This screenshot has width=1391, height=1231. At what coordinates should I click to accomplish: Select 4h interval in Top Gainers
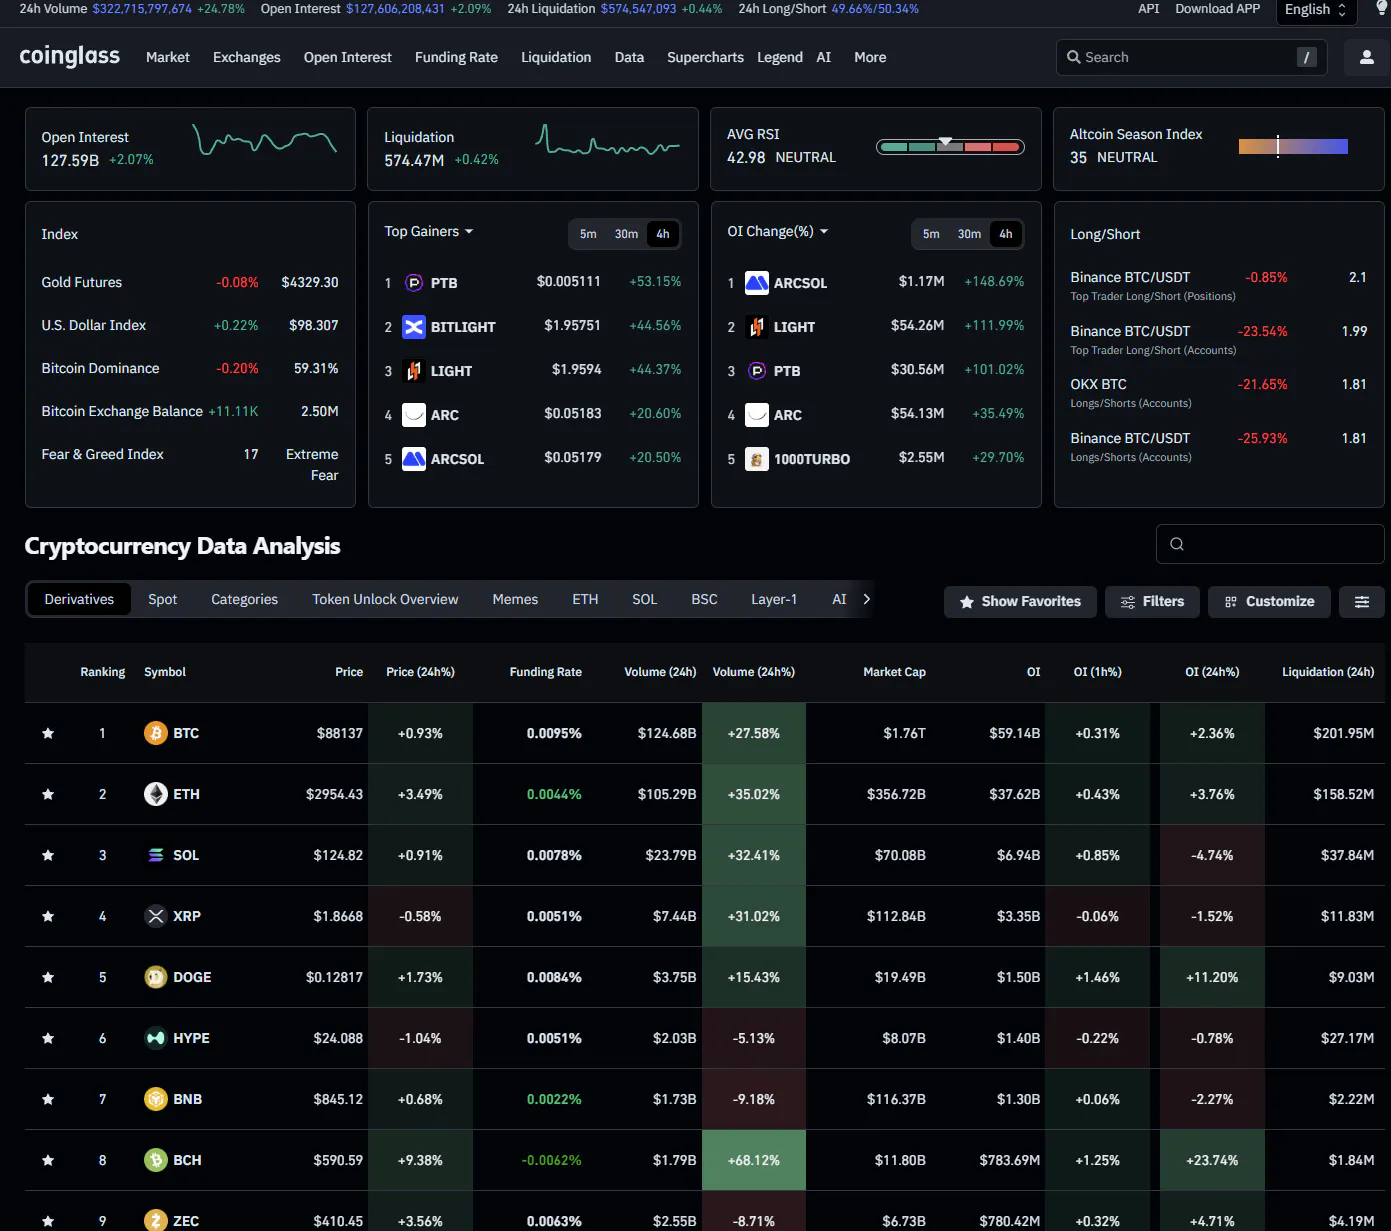[663, 234]
